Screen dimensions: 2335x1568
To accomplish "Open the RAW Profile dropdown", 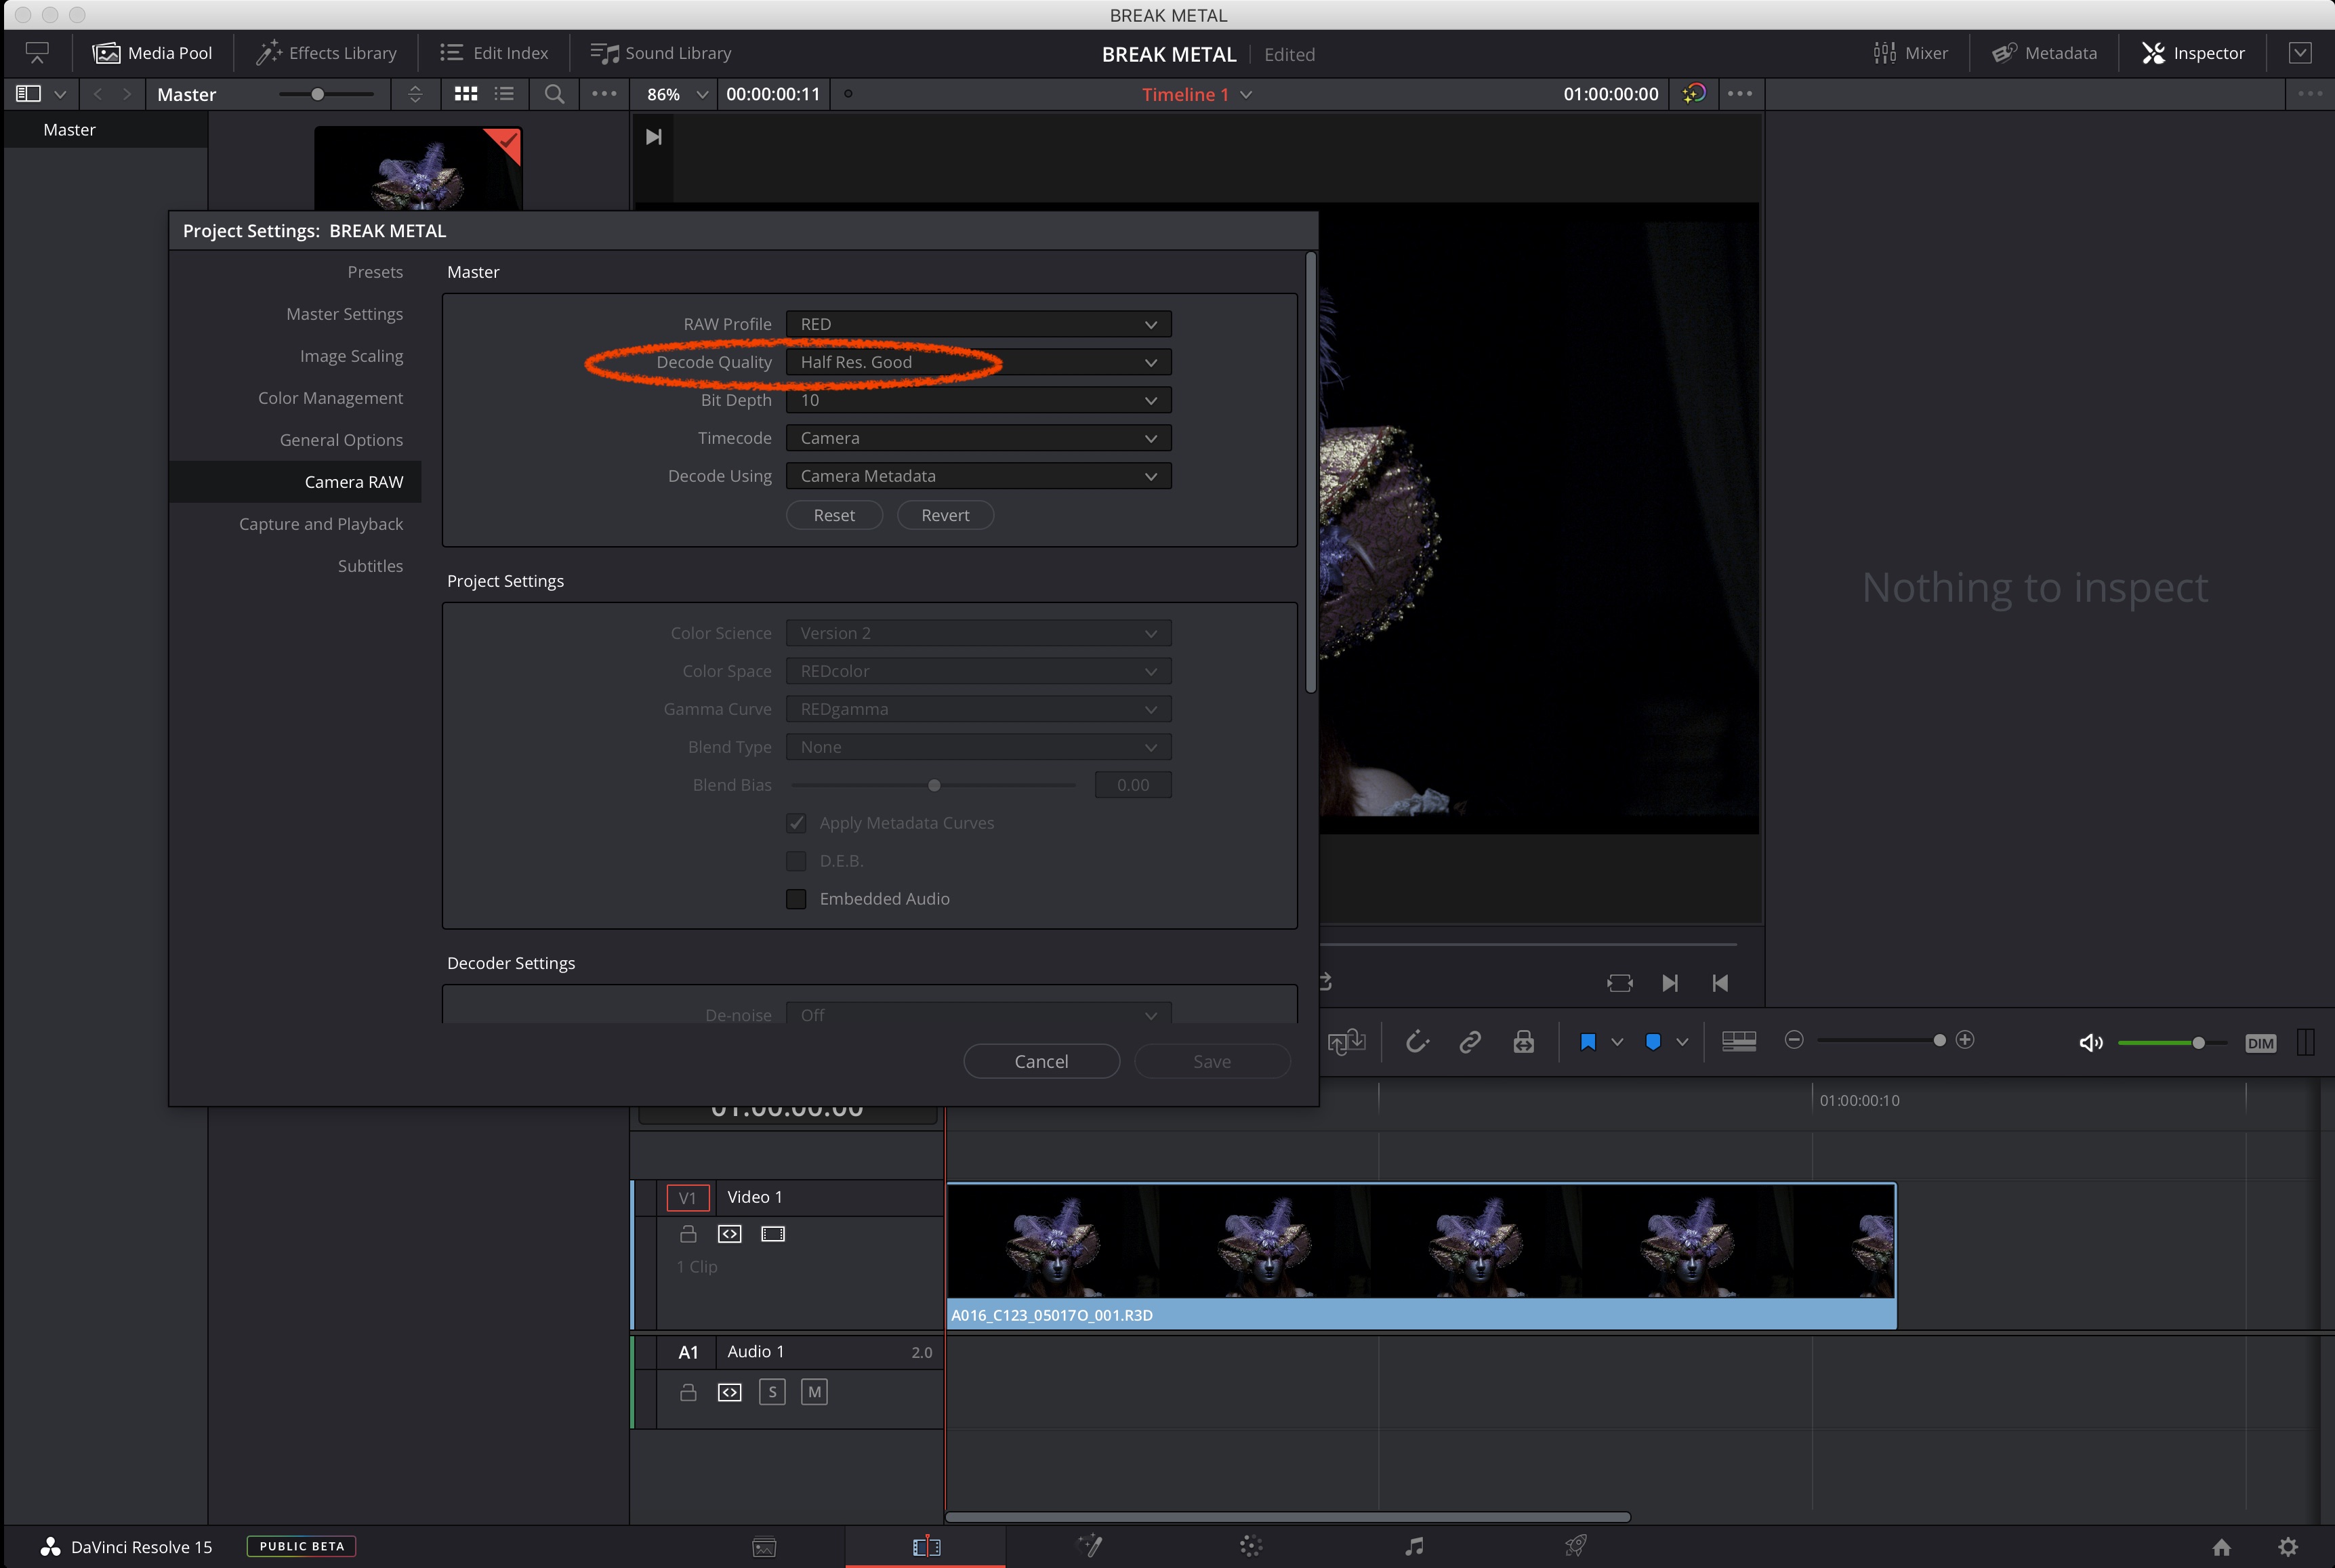I will click(x=978, y=324).
